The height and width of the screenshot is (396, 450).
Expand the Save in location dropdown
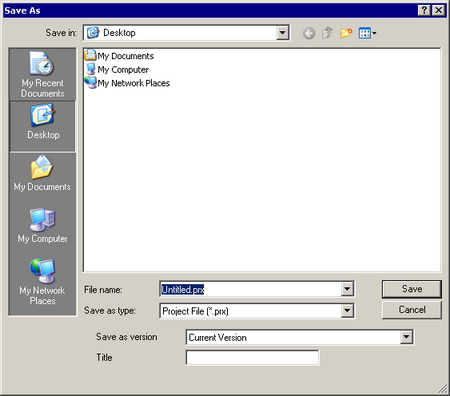pyautogui.click(x=282, y=33)
